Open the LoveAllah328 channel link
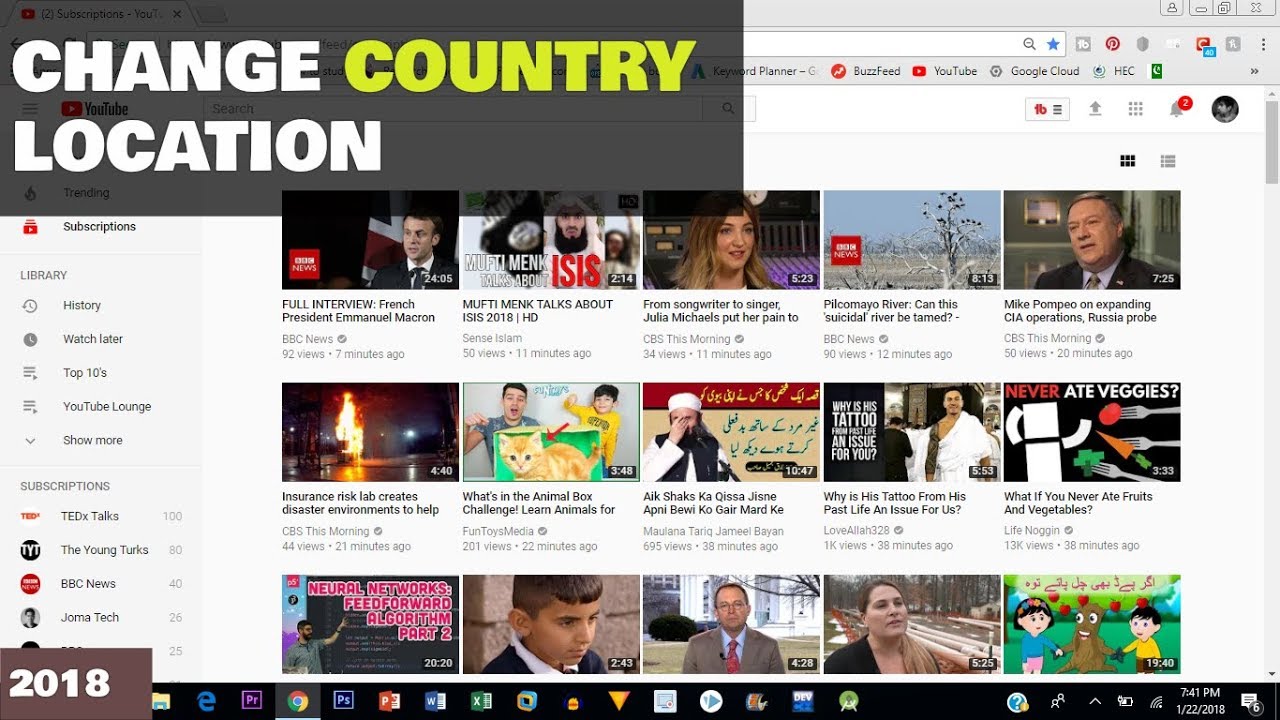Viewport: 1280px width, 720px height. pos(856,531)
